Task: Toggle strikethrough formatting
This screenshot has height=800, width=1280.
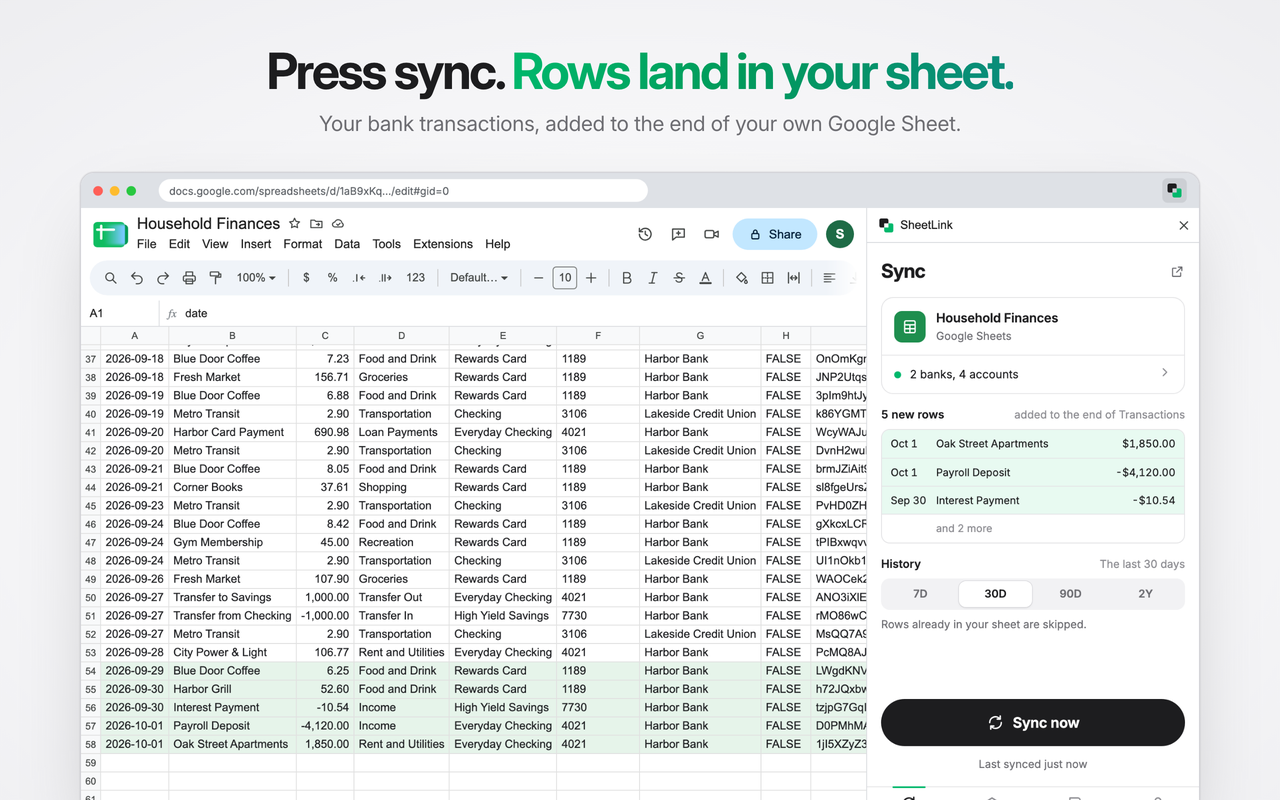Action: point(679,278)
